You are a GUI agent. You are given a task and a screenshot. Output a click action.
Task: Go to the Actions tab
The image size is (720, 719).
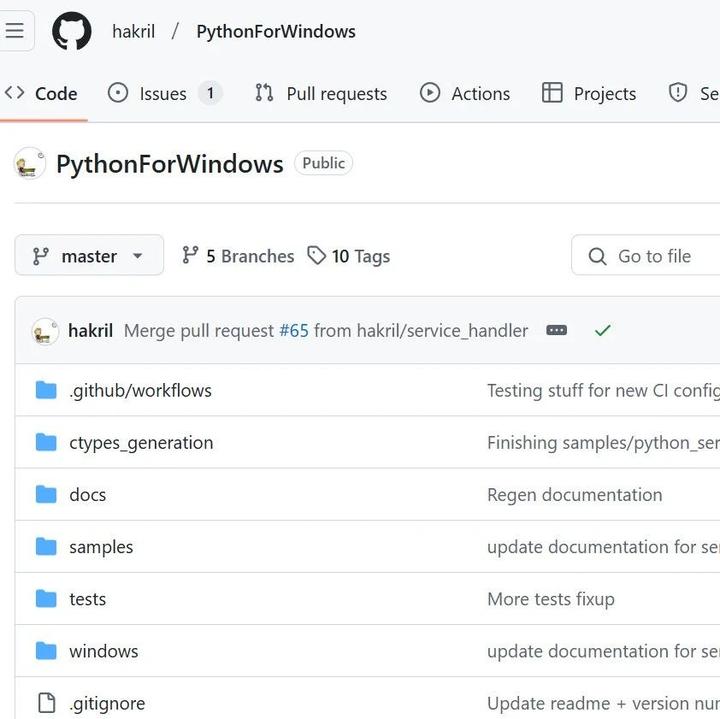(x=465, y=94)
